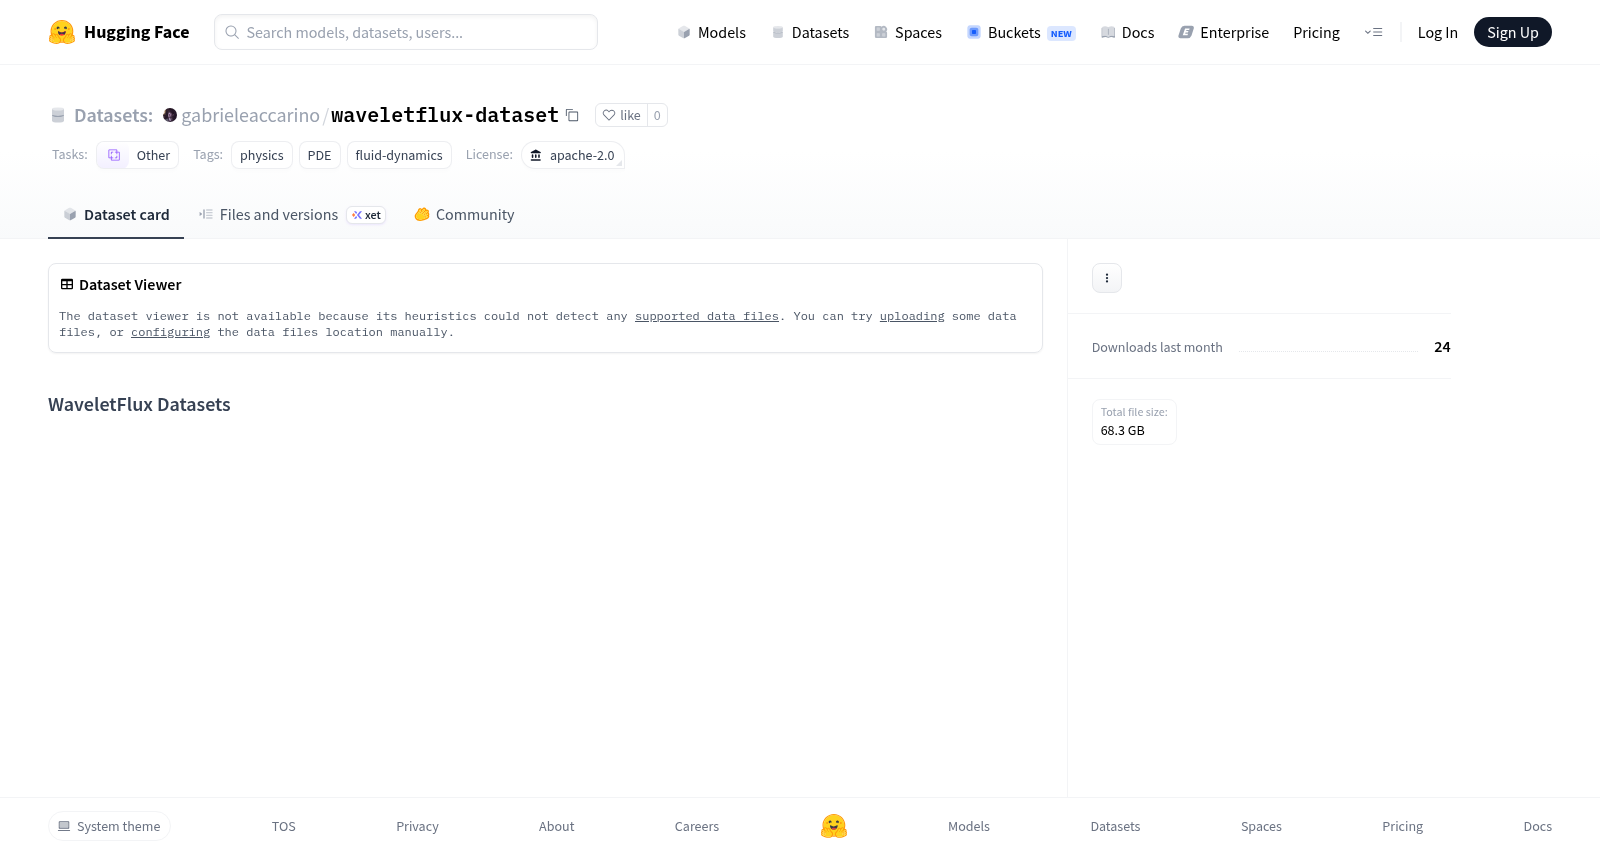Open Docs in top navigation
This screenshot has height=861, width=1600.
click(x=1127, y=32)
